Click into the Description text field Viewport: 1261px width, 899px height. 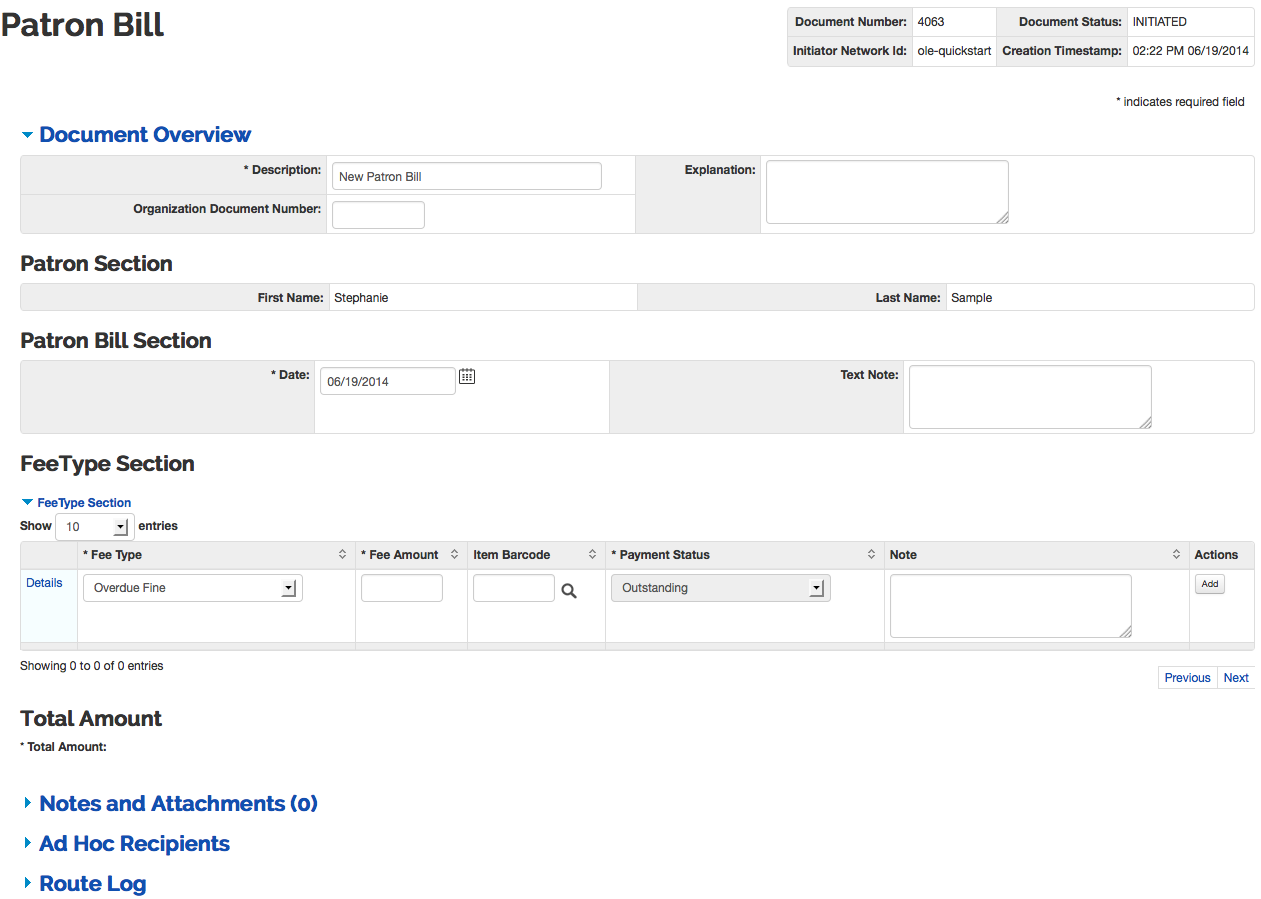pyautogui.click(x=466, y=177)
